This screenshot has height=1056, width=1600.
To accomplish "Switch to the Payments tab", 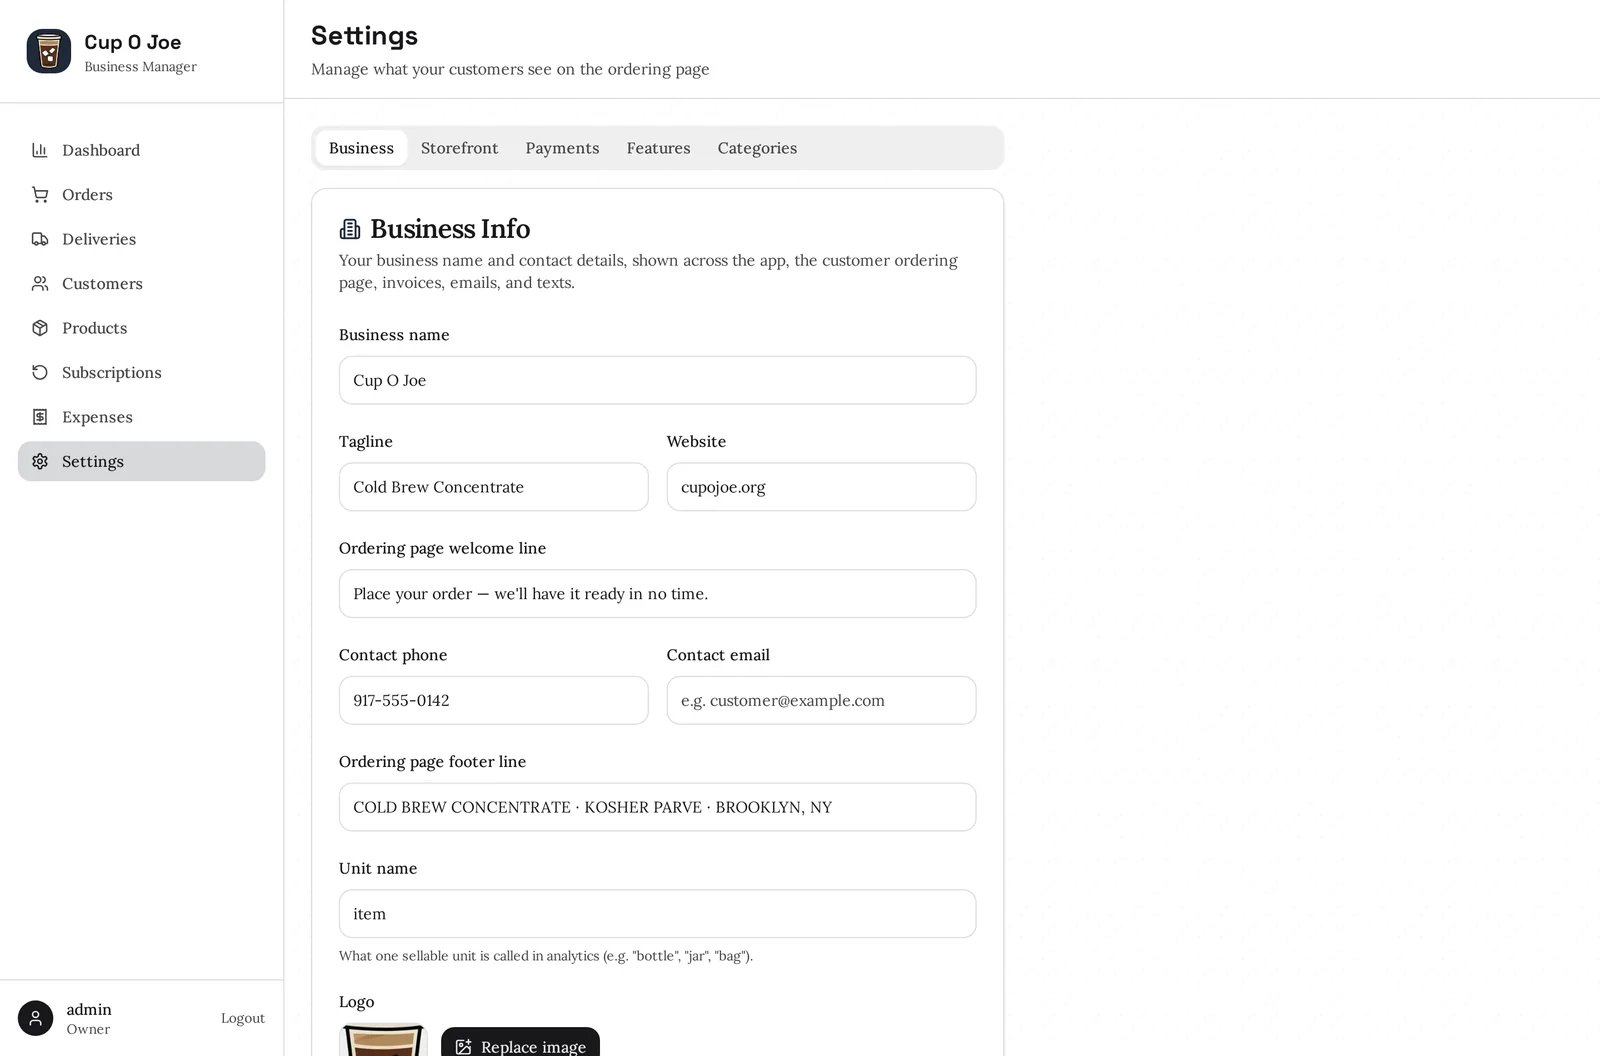I will 562,148.
